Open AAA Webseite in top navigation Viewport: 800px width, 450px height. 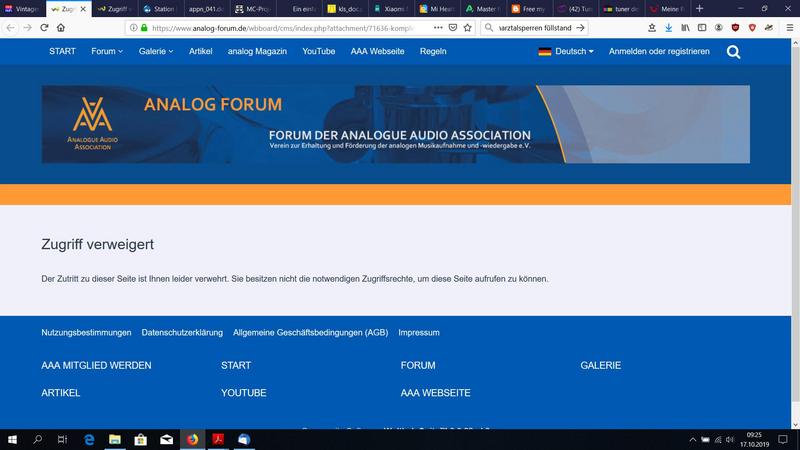coord(377,51)
